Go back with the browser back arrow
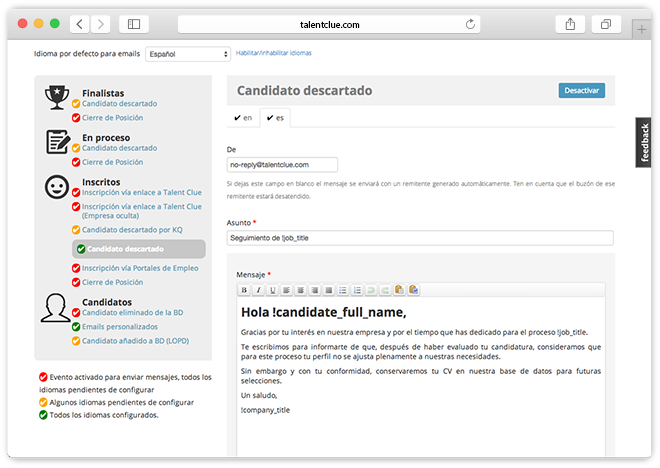Screen dimensions: 660x468 click(80, 24)
